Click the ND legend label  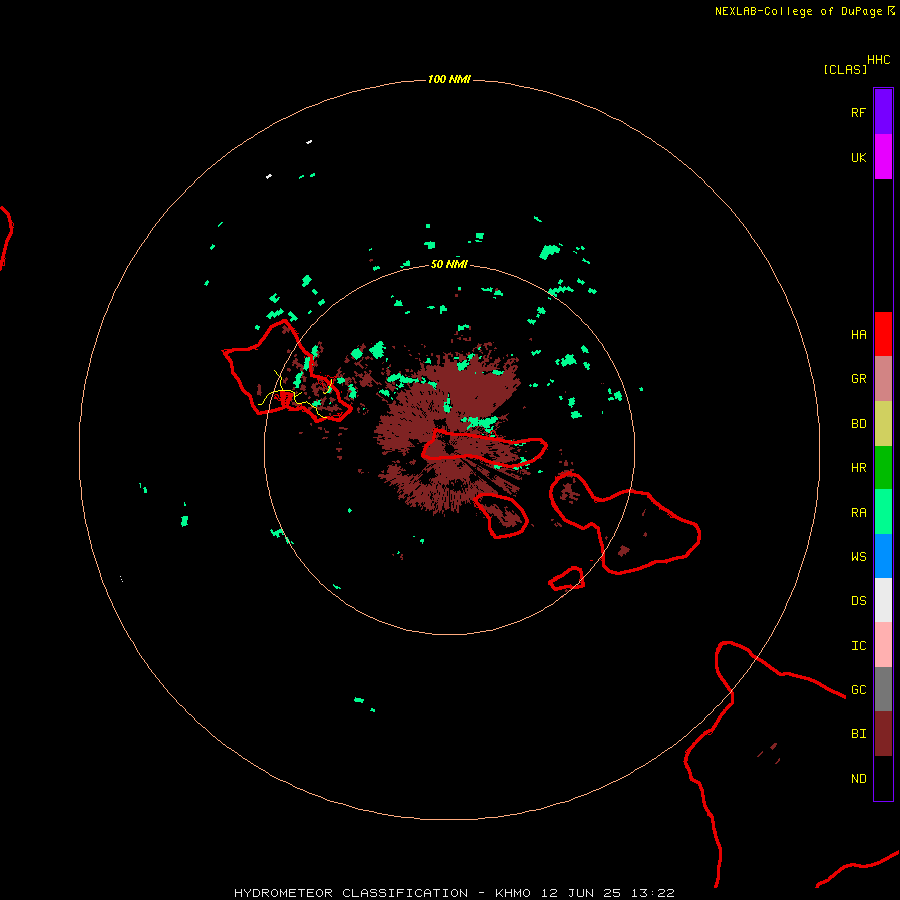(x=858, y=779)
